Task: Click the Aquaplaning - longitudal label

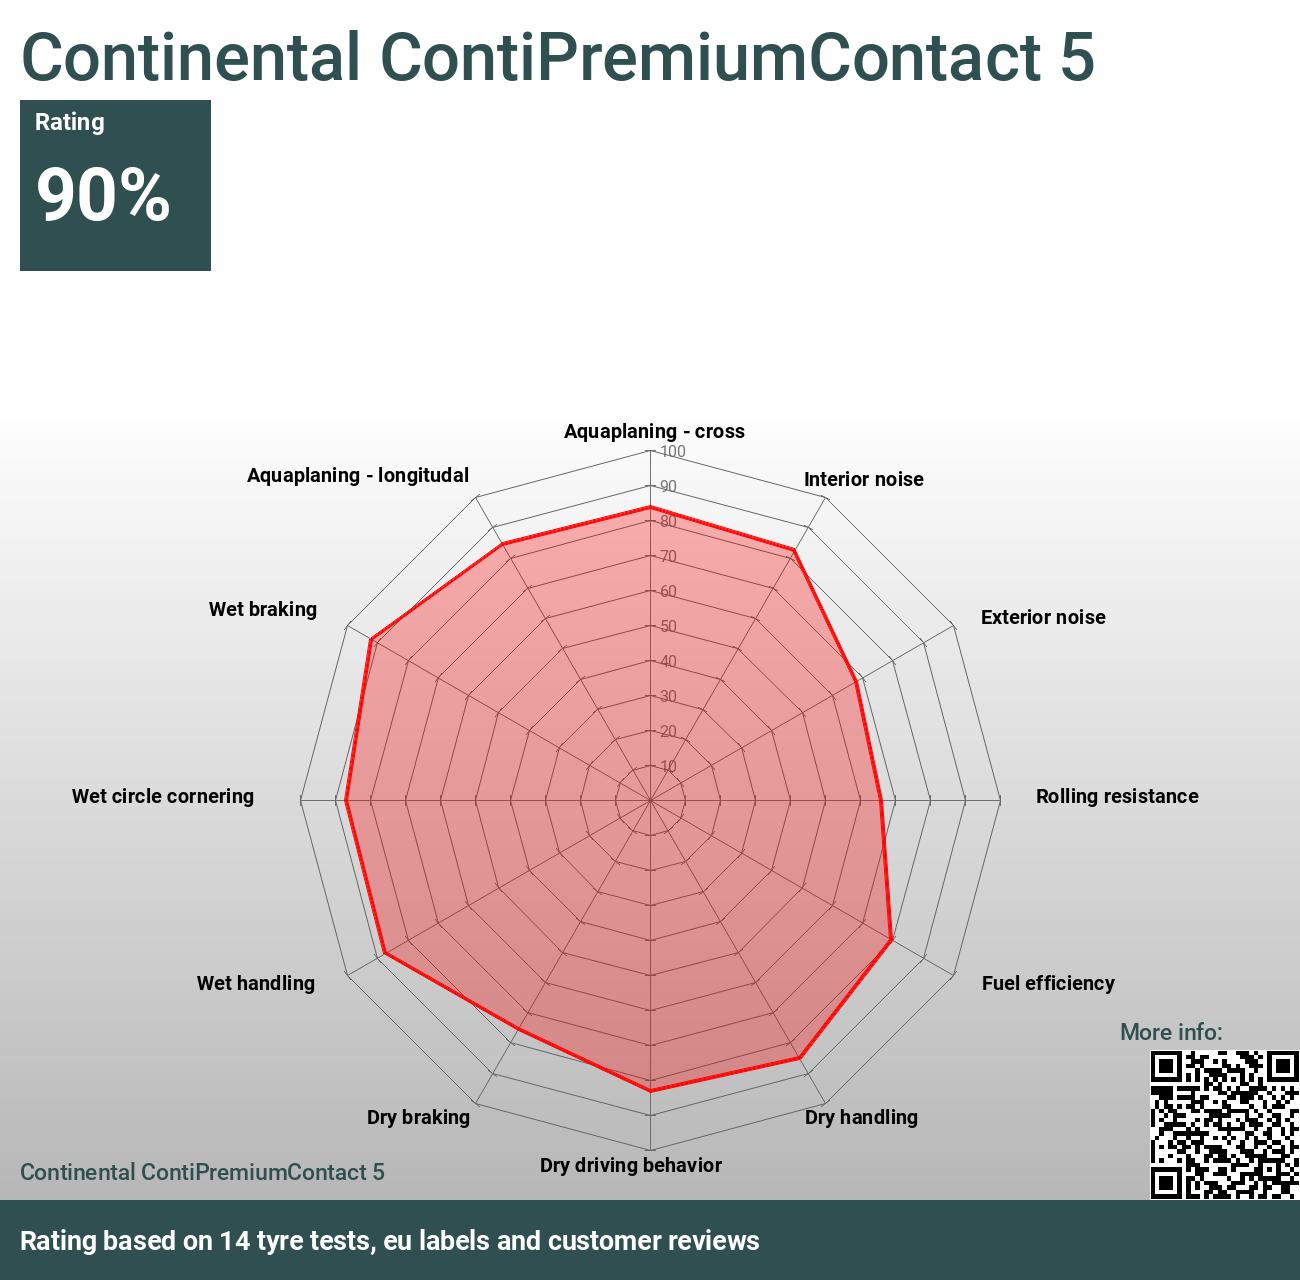Action: click(358, 475)
